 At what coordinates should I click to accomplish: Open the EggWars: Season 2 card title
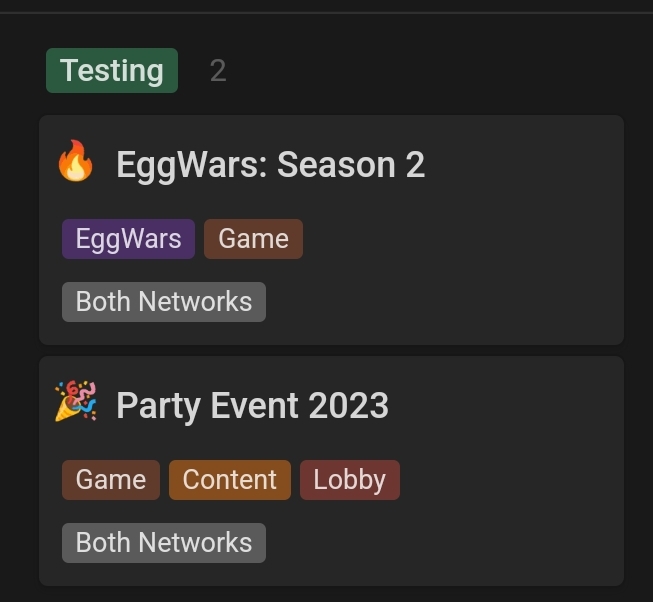click(x=270, y=165)
